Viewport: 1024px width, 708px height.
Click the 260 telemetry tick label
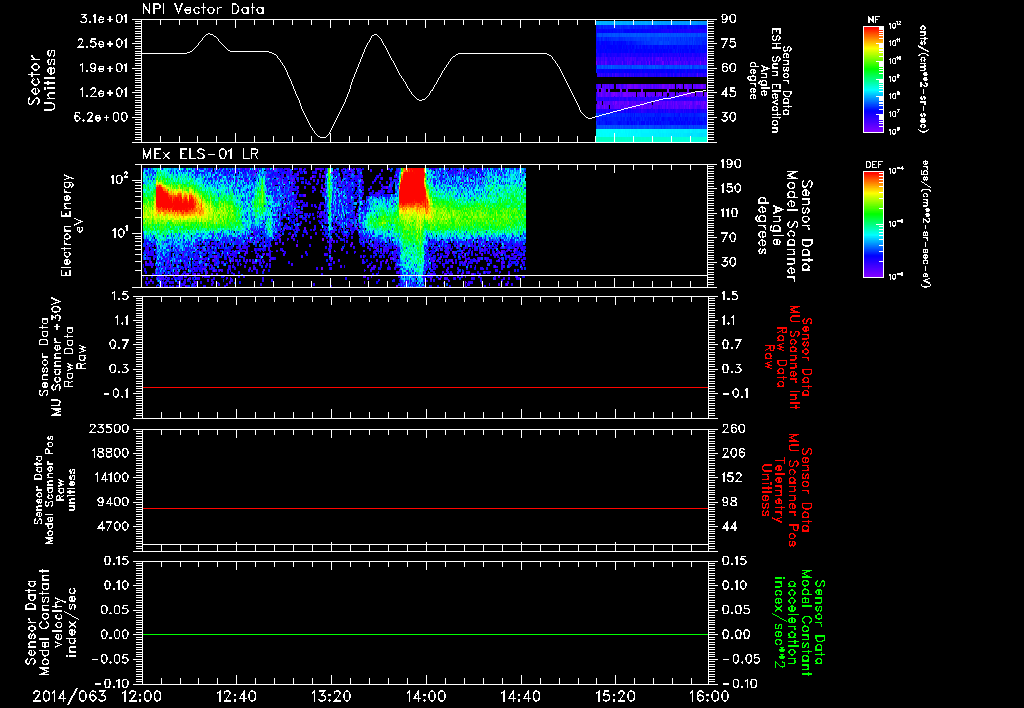(732, 428)
